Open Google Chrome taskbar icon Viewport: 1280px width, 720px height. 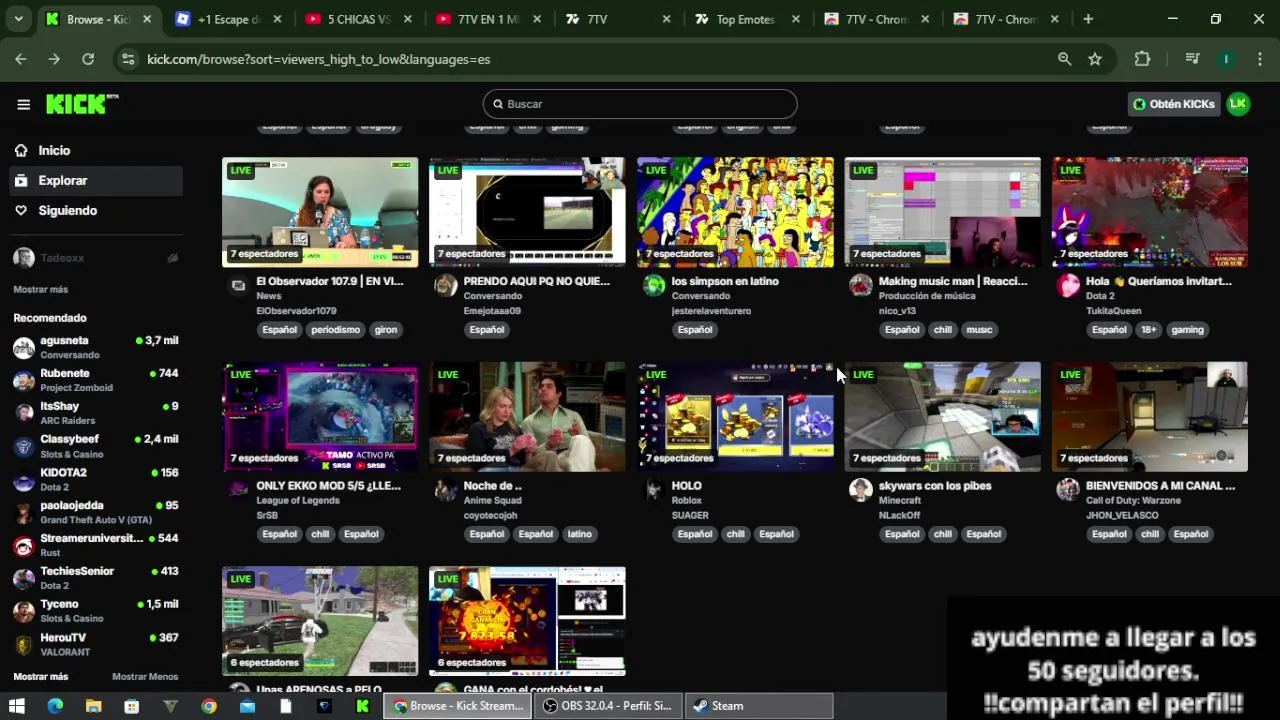(x=208, y=706)
